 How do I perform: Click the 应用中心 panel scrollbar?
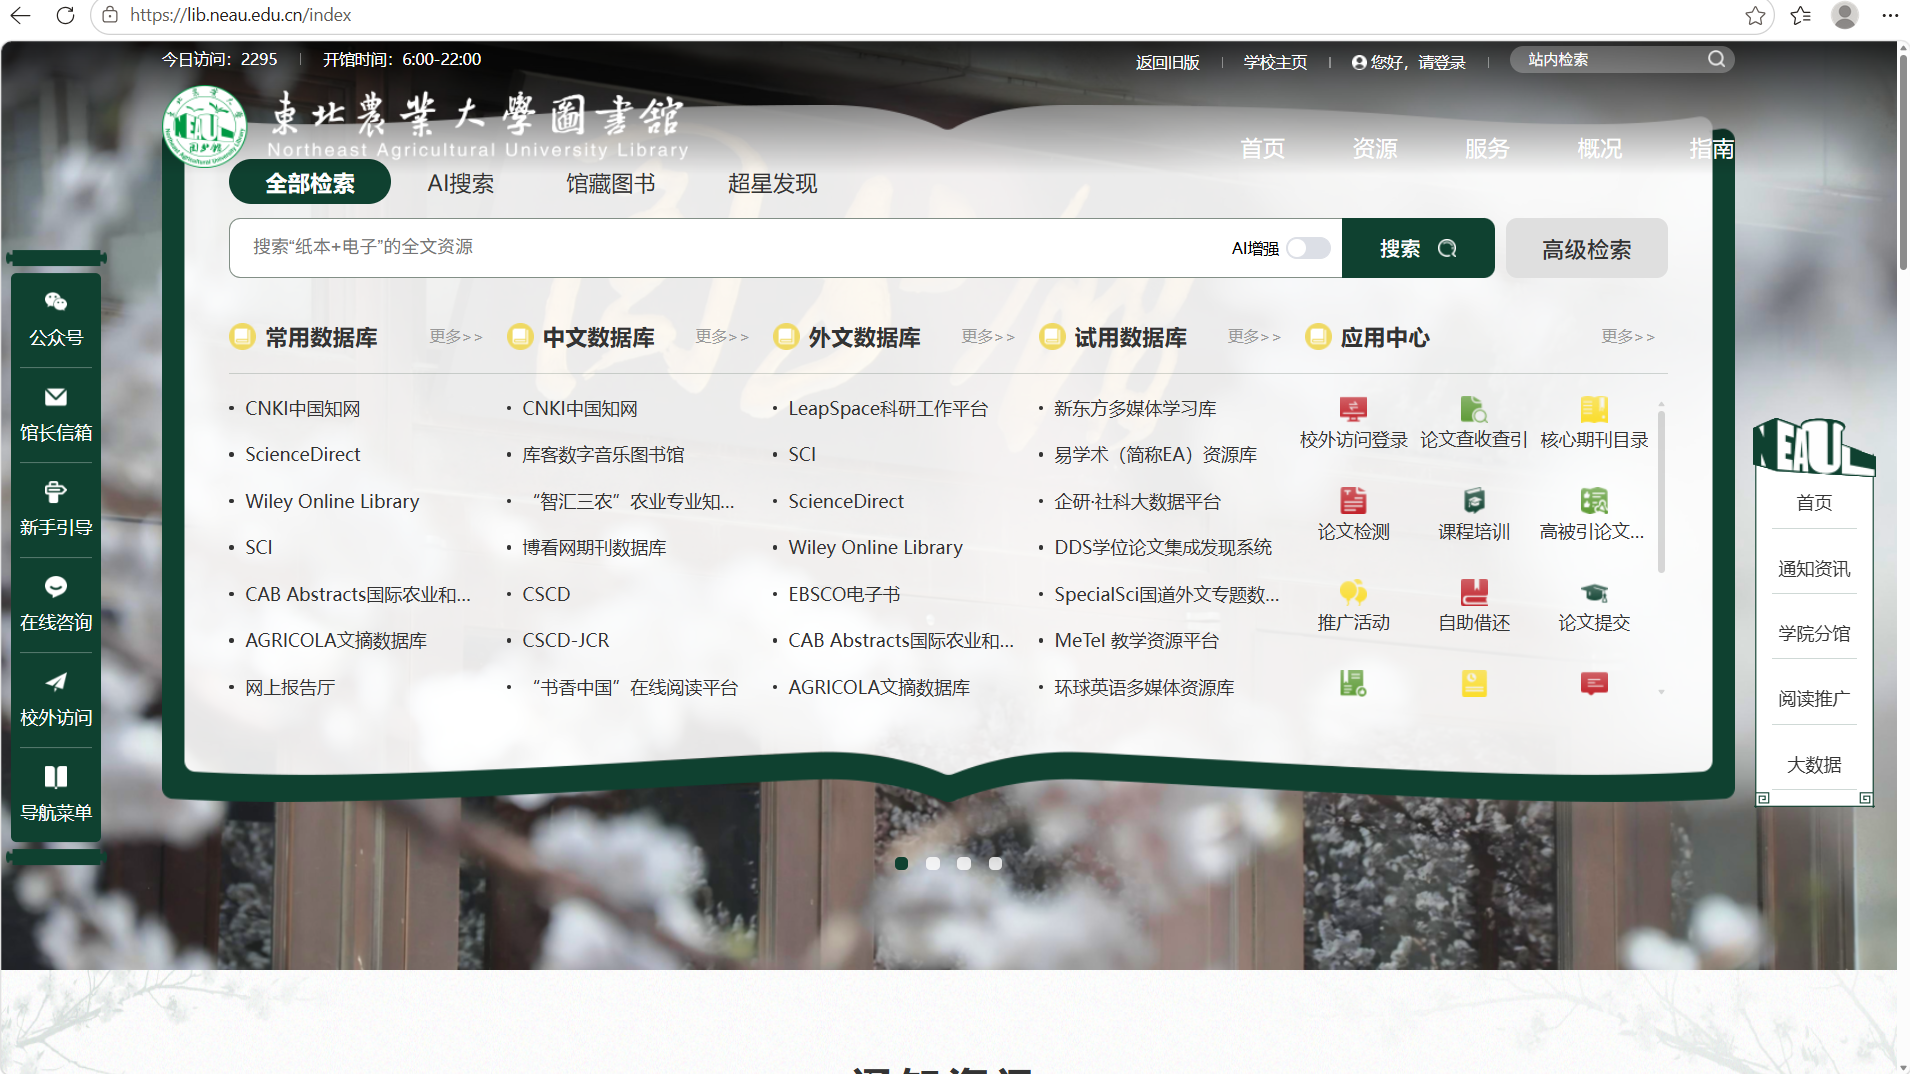pyautogui.click(x=1661, y=490)
